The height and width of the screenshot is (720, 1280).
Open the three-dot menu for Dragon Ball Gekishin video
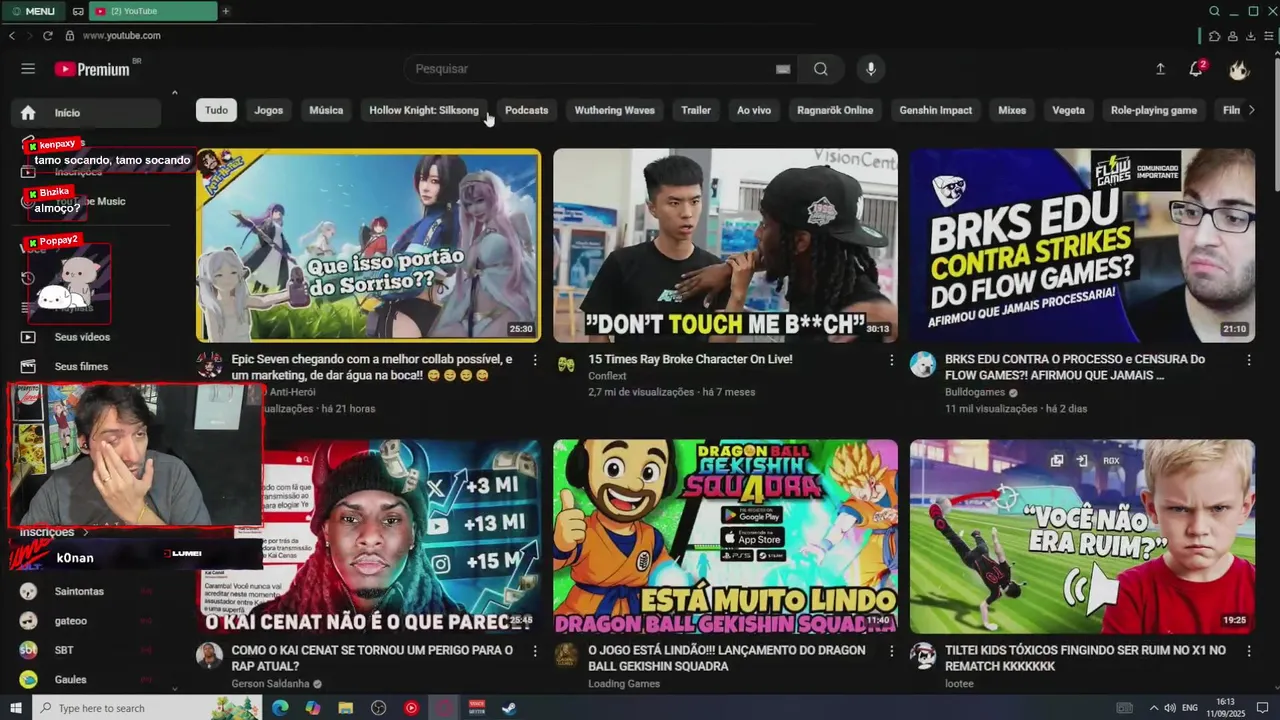point(892,651)
